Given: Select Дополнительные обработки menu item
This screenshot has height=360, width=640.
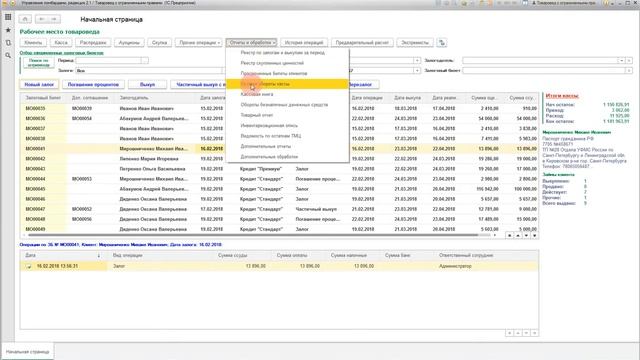Looking at the screenshot, I should pyautogui.click(x=287, y=157).
